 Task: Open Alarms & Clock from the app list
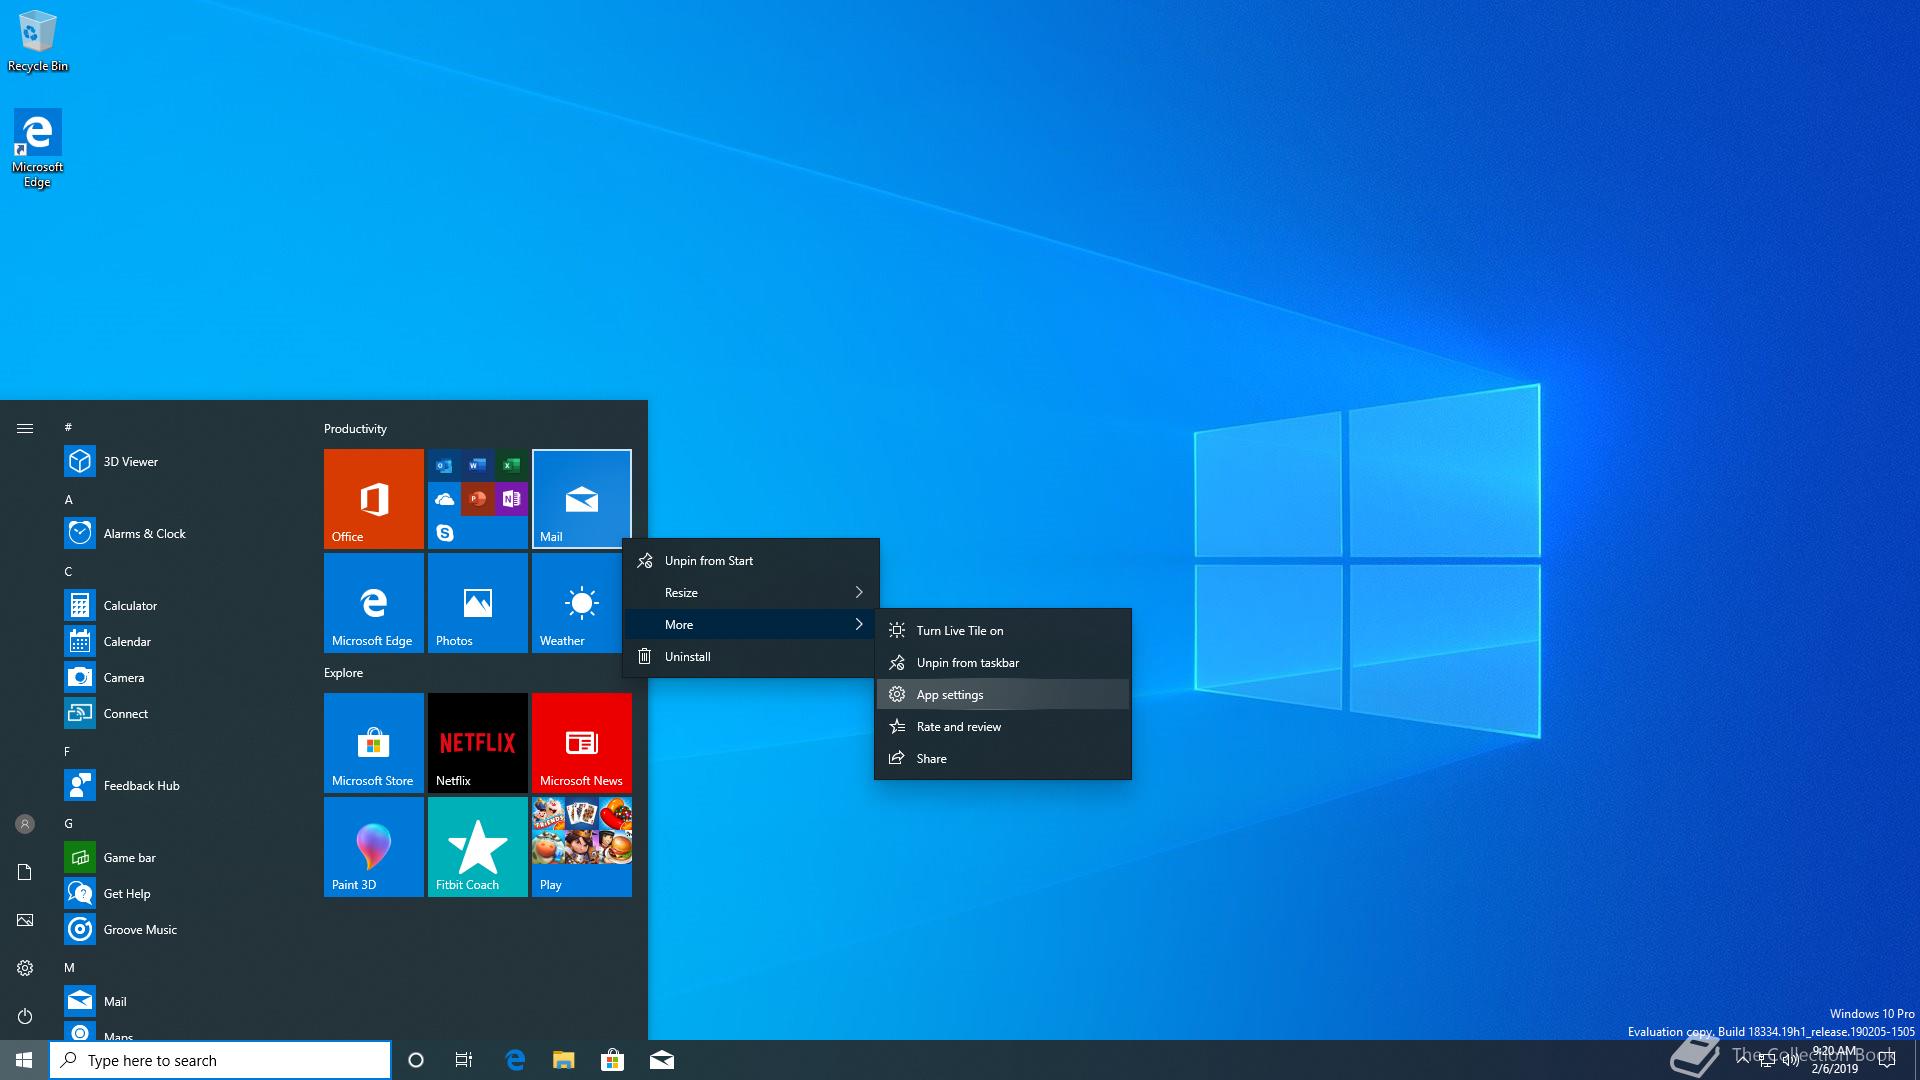pos(184,534)
